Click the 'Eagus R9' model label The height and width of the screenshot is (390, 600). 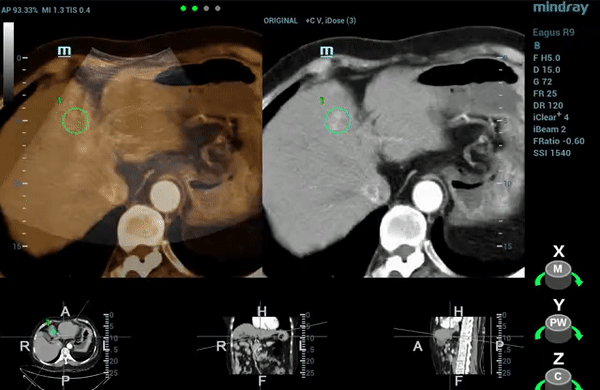[554, 33]
